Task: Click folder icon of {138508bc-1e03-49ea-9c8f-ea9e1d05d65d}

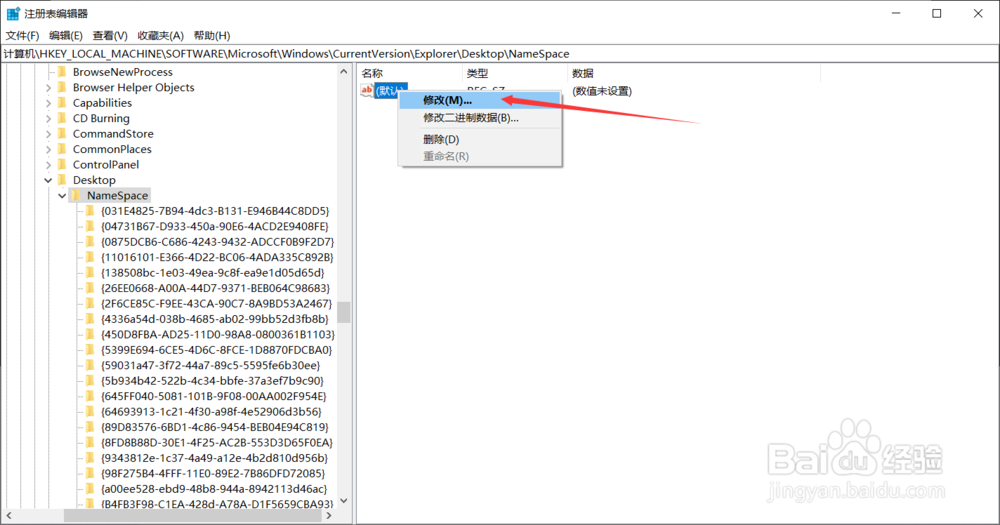Action: pos(90,272)
